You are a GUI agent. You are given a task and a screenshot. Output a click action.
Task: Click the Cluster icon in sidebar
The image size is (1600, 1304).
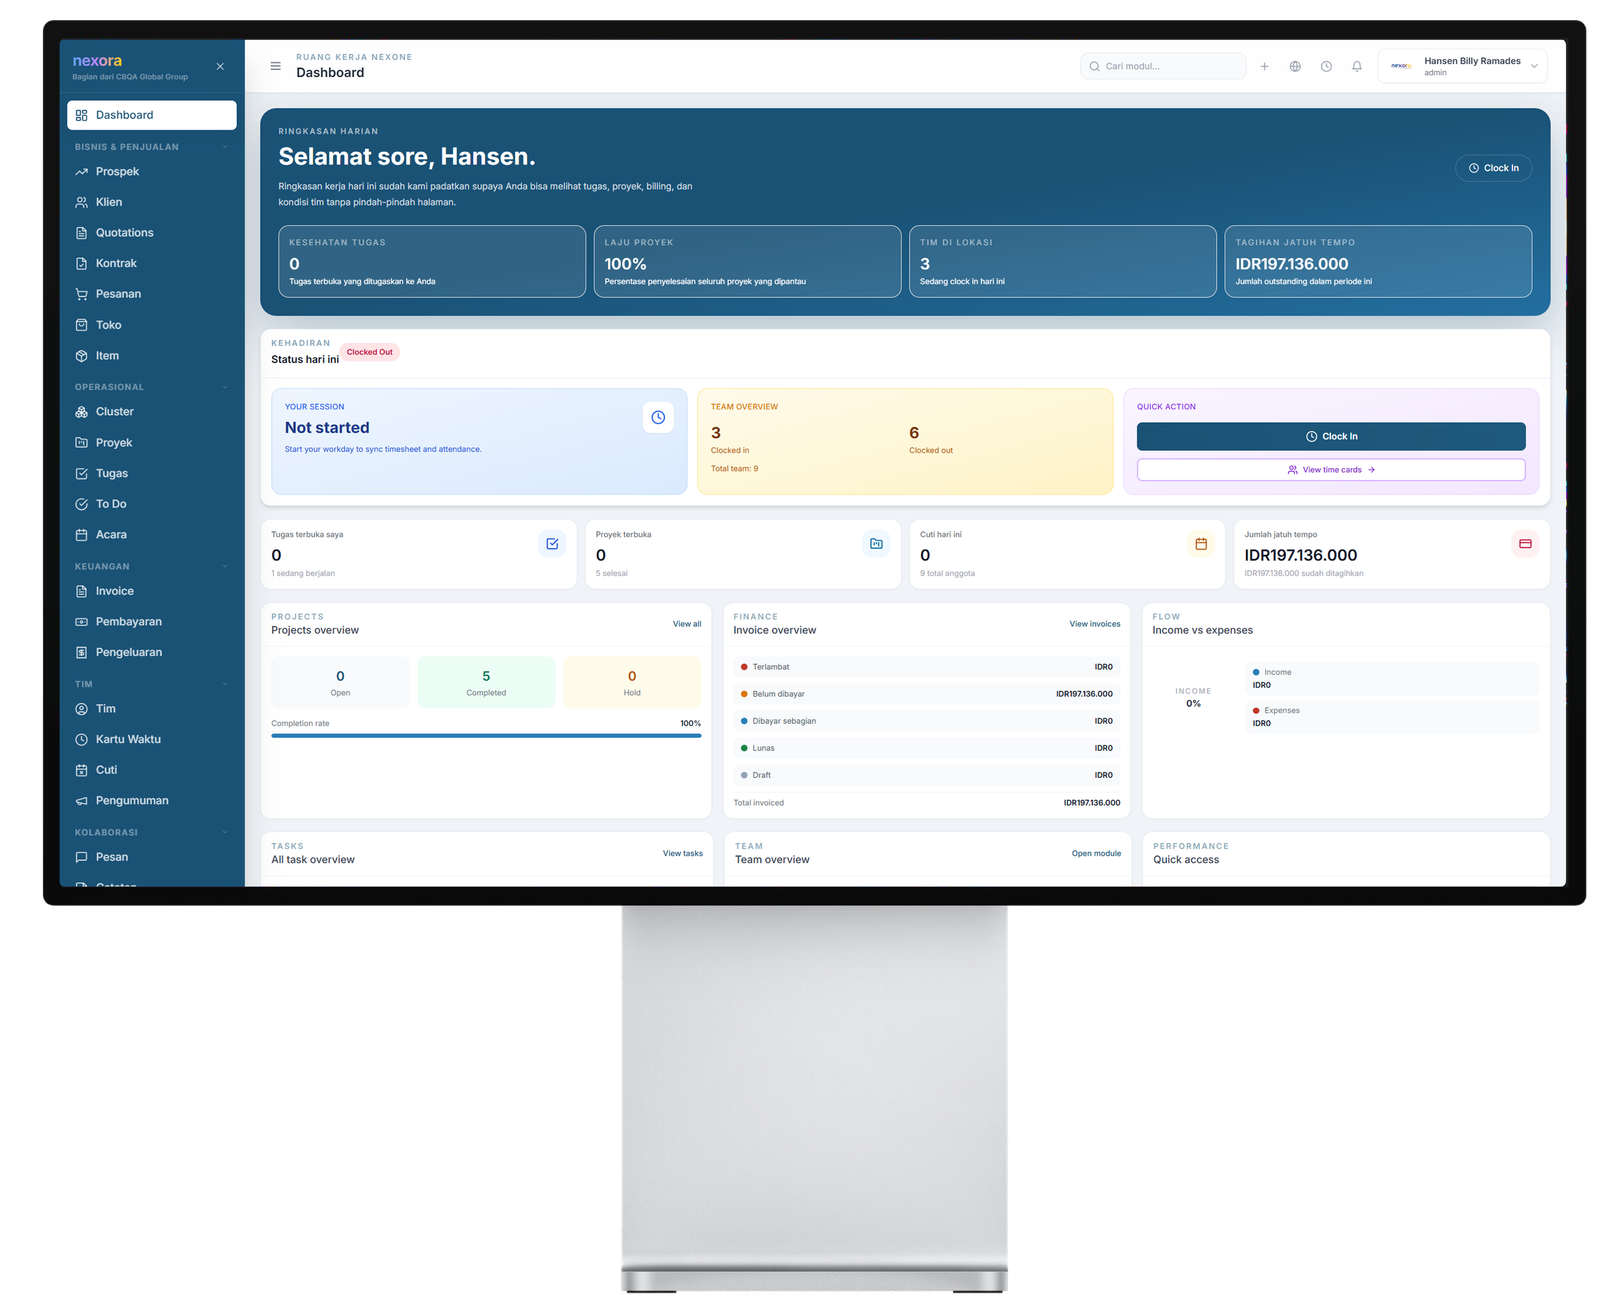[x=82, y=412]
